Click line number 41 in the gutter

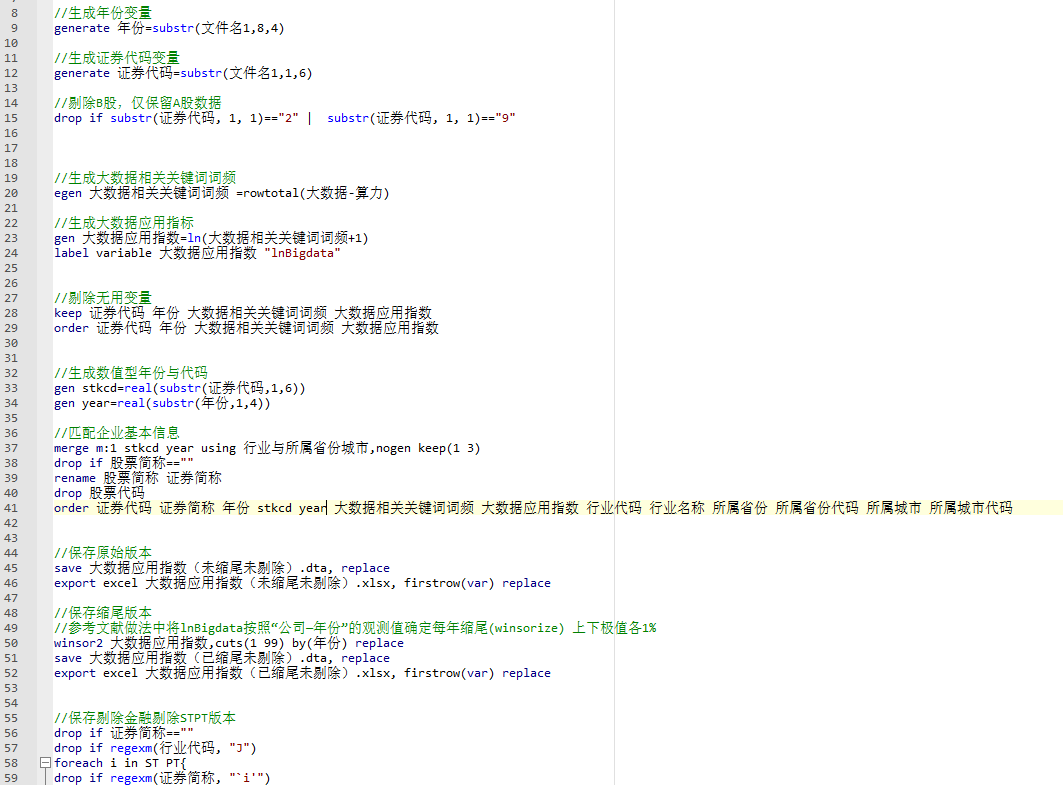(x=12, y=508)
